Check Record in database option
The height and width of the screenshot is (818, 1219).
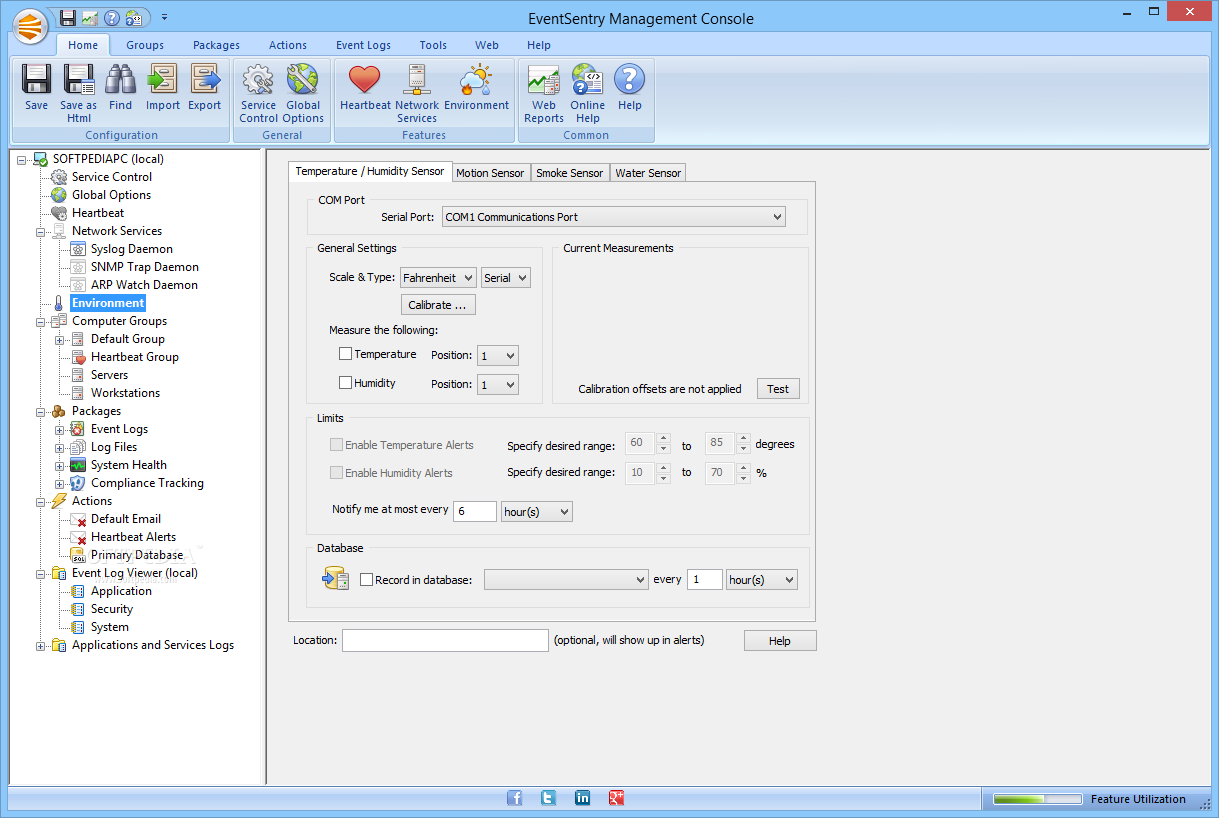pyautogui.click(x=366, y=579)
